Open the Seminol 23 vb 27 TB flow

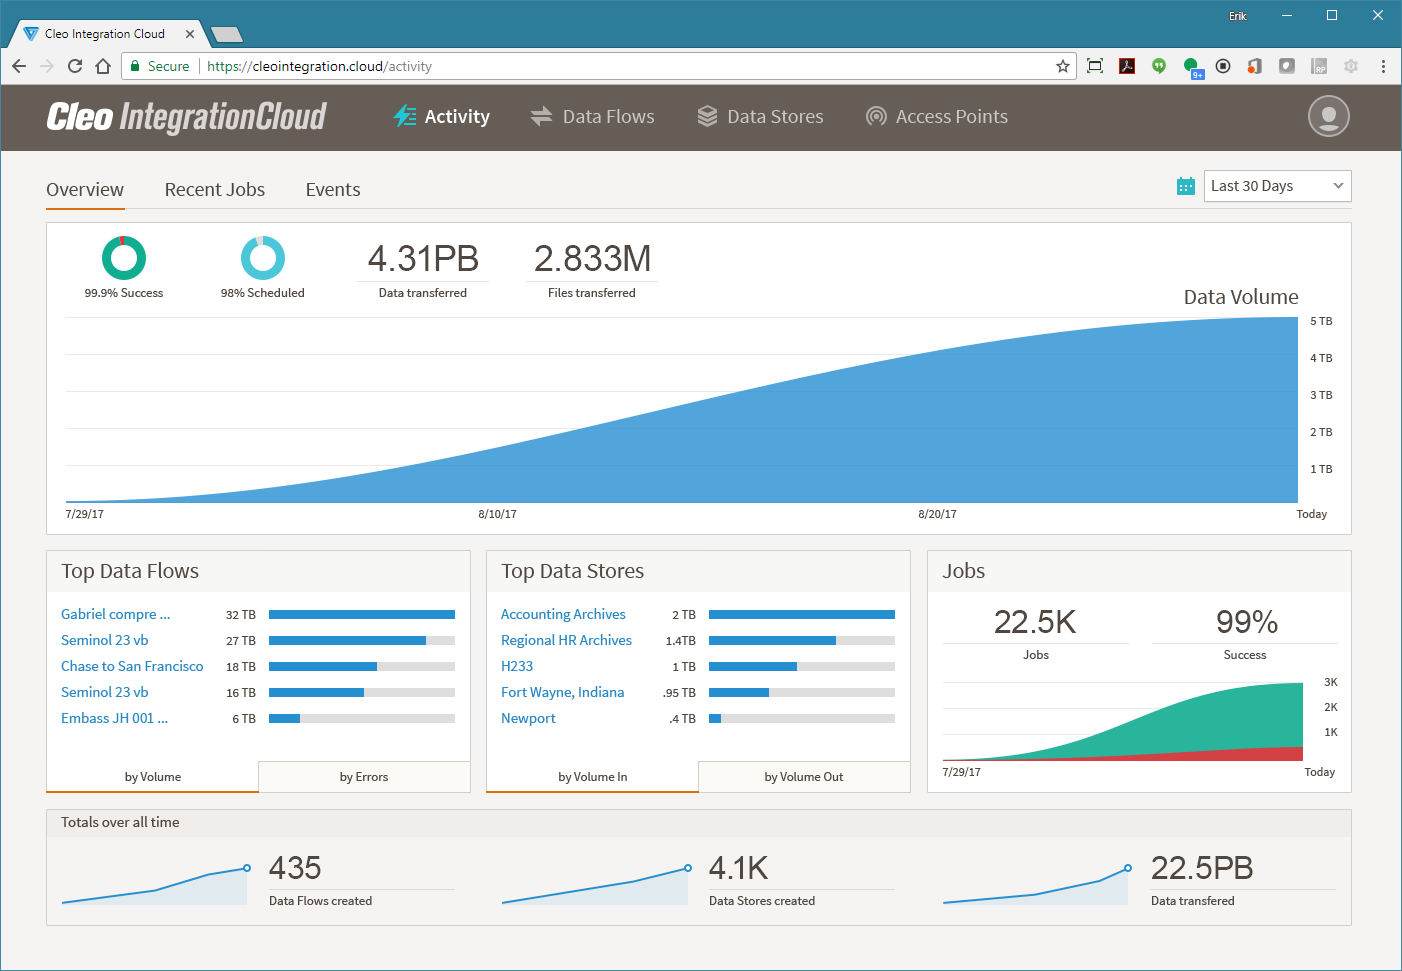tap(104, 640)
